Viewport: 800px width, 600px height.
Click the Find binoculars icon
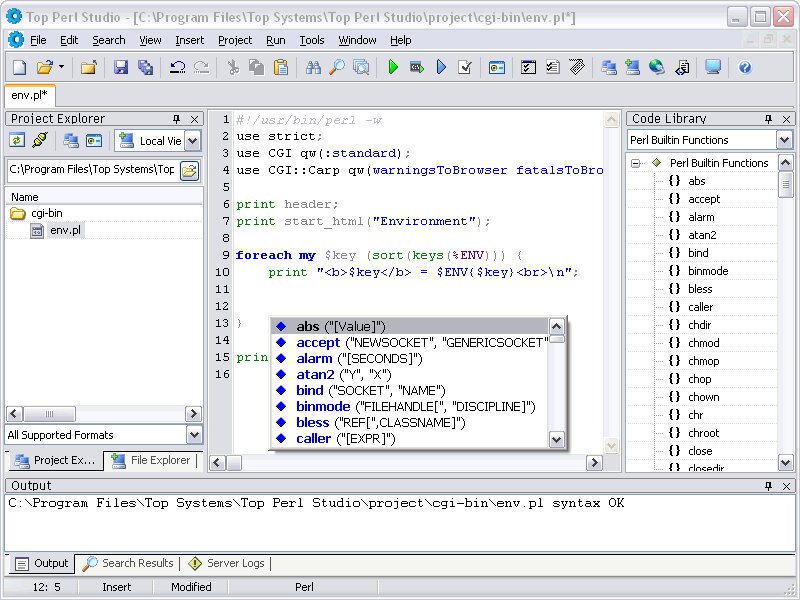[x=313, y=67]
